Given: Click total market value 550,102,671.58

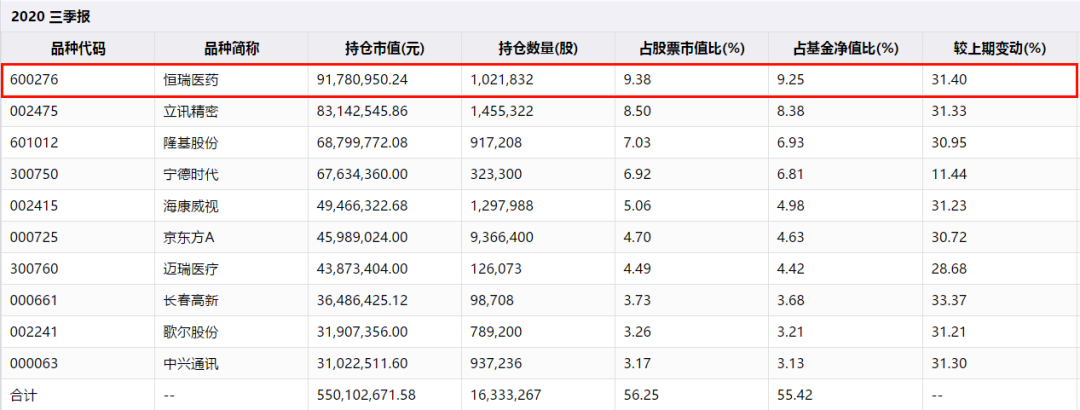Looking at the screenshot, I should (366, 396).
